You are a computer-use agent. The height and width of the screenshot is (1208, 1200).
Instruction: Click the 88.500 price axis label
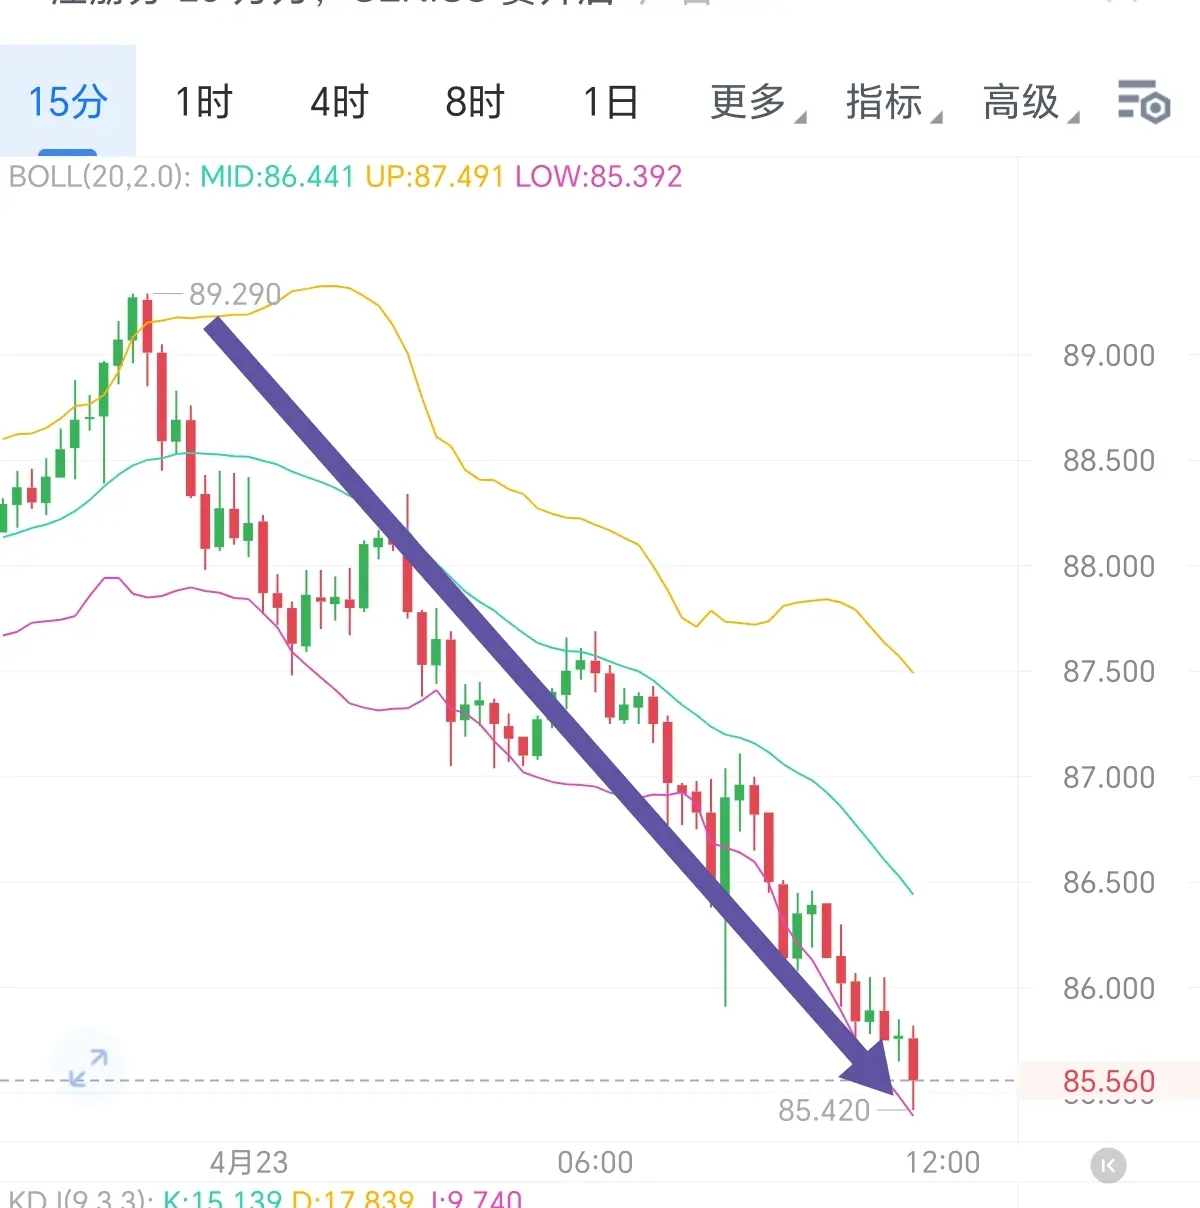click(x=1109, y=460)
